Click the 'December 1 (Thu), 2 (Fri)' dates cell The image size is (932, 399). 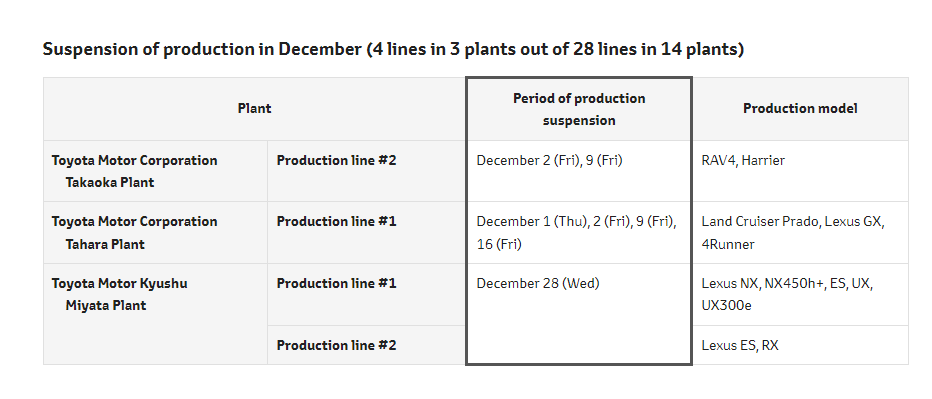pyautogui.click(x=579, y=233)
